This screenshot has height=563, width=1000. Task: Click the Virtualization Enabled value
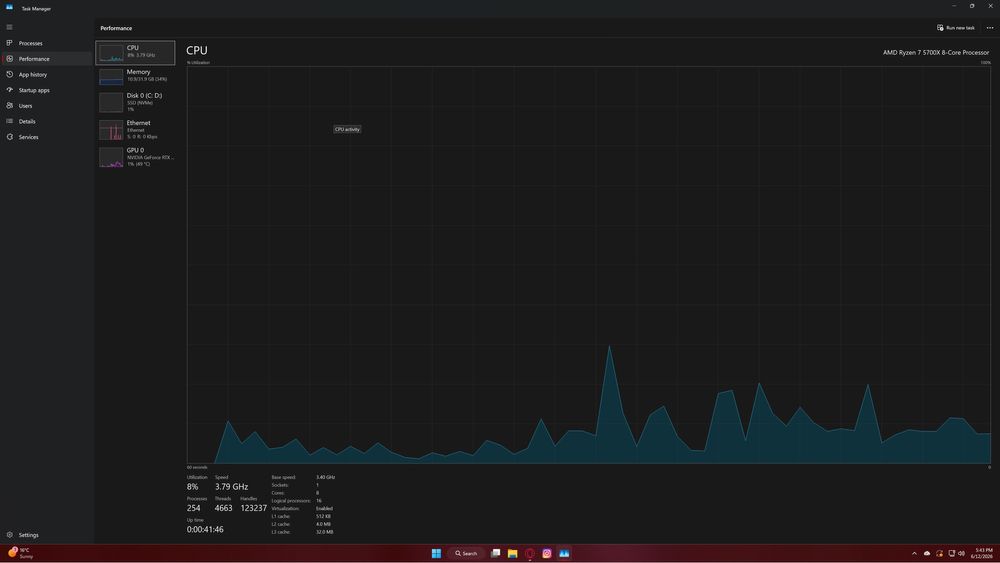tap(324, 508)
